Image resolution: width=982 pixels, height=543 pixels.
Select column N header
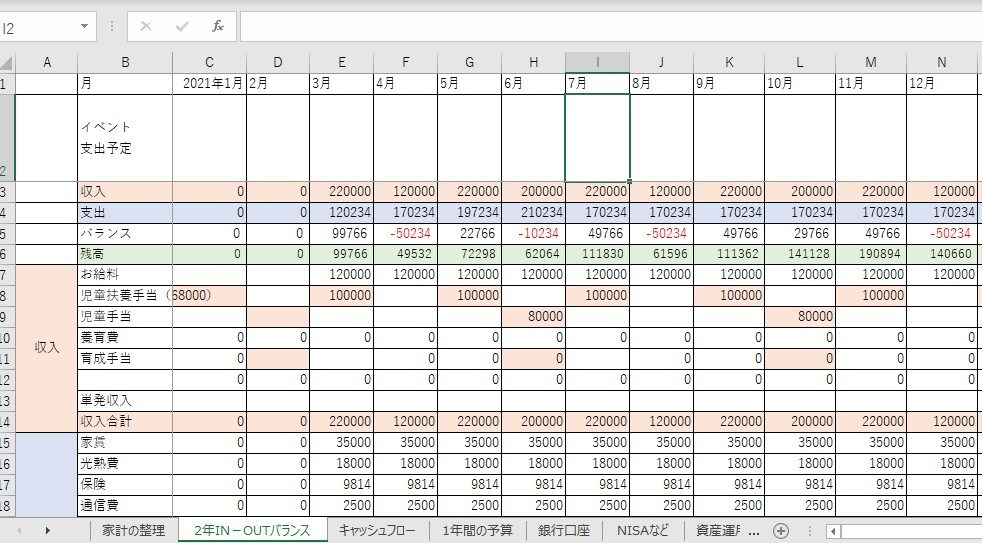coord(941,63)
